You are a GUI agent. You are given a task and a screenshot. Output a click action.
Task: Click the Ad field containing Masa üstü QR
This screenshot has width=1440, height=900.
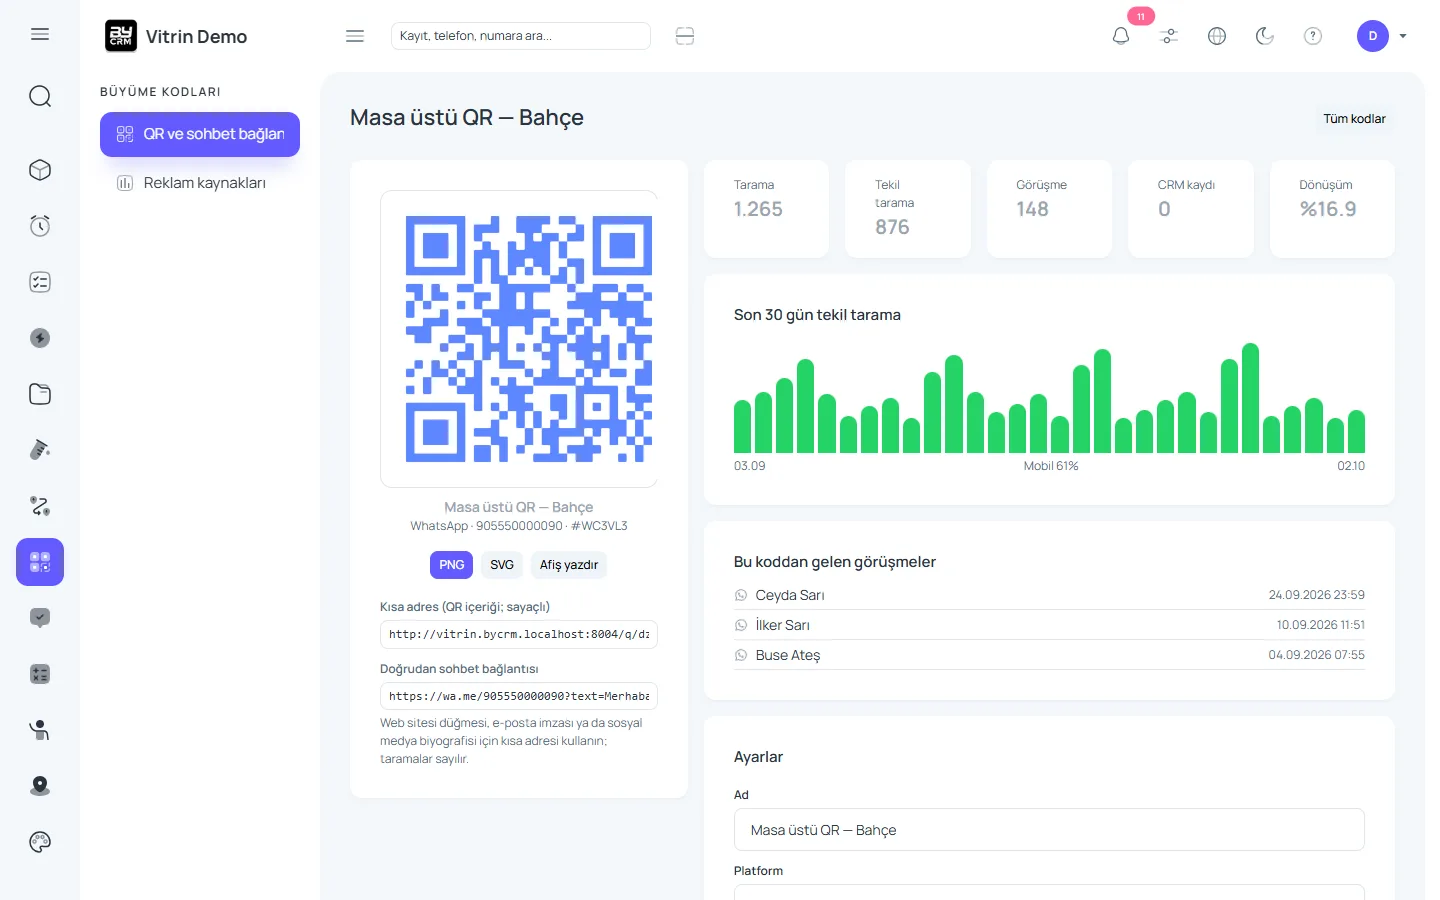click(1049, 830)
